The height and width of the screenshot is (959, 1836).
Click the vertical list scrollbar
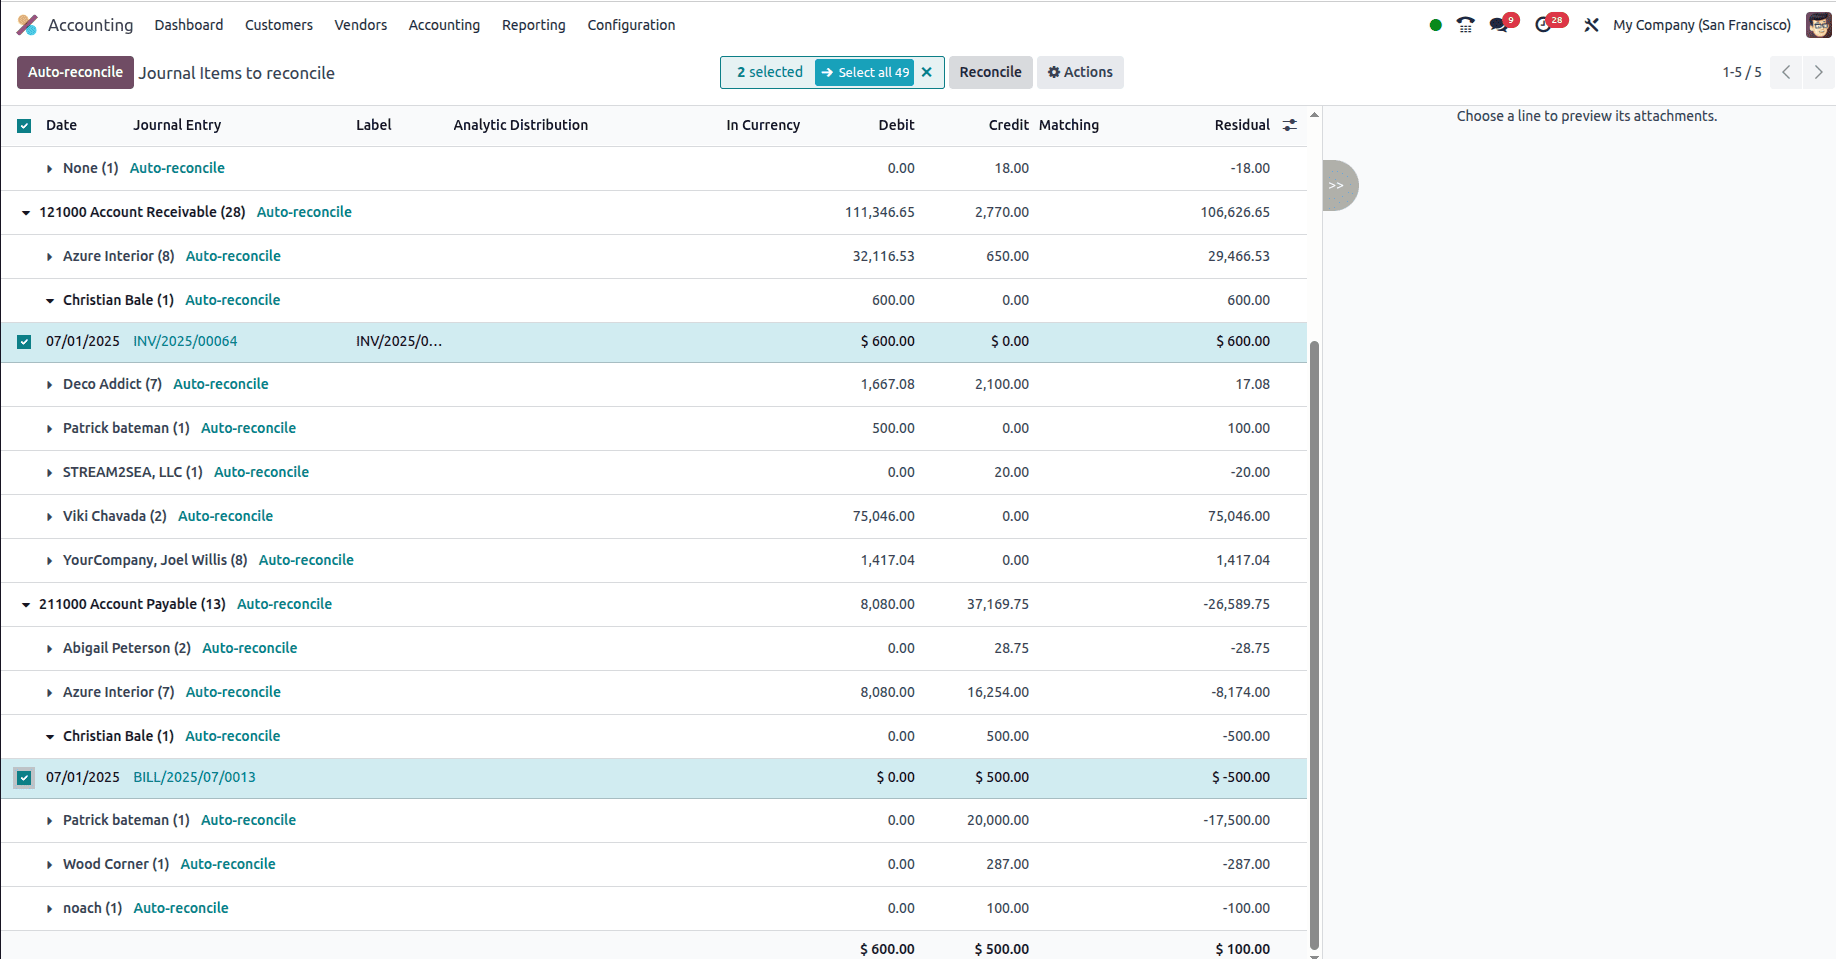pos(1314,640)
